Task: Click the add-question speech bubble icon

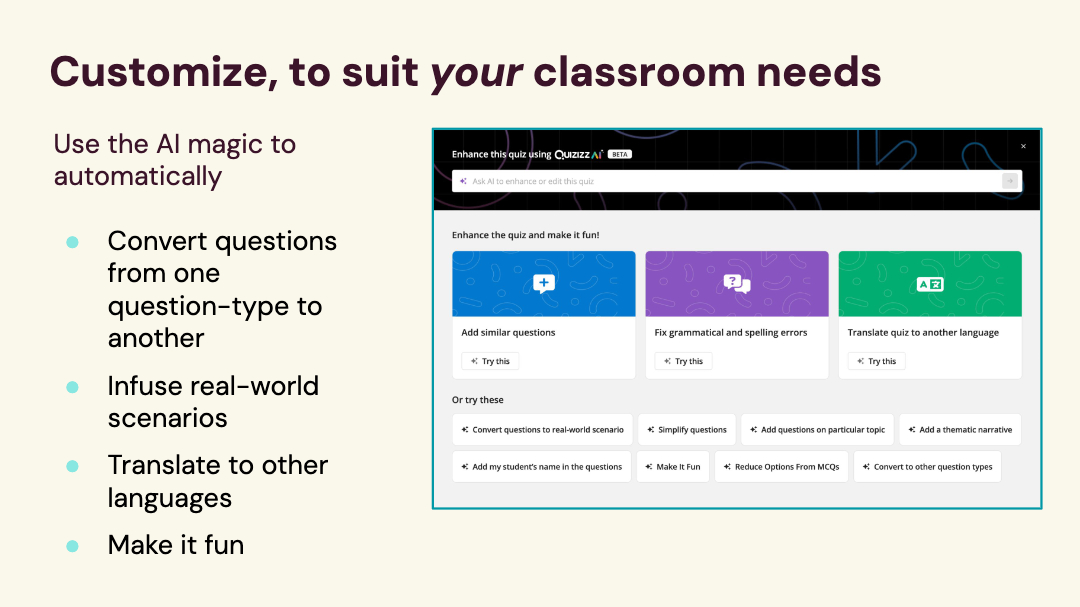Action: click(x=544, y=284)
